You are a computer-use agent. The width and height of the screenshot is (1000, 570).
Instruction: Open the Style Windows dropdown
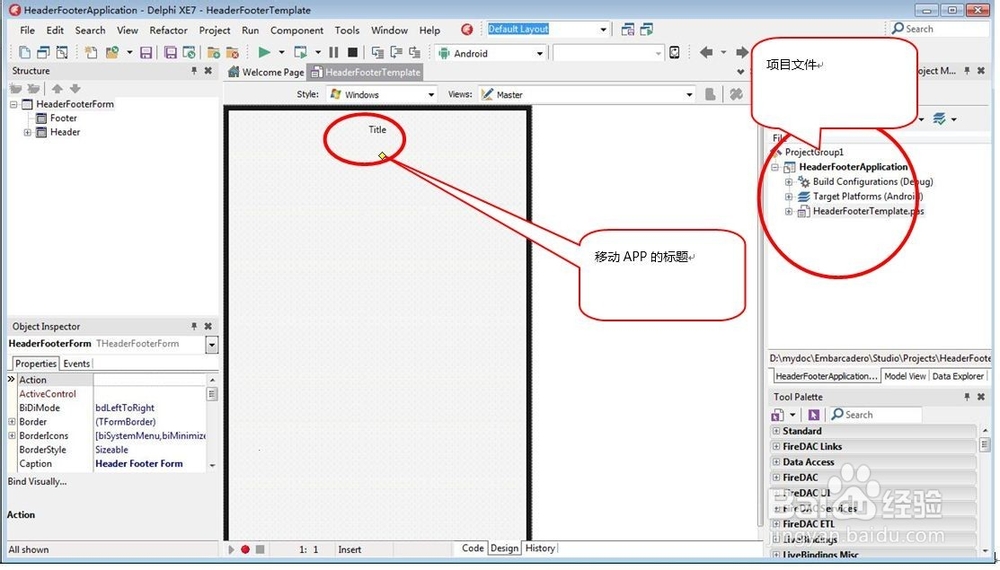click(x=431, y=94)
